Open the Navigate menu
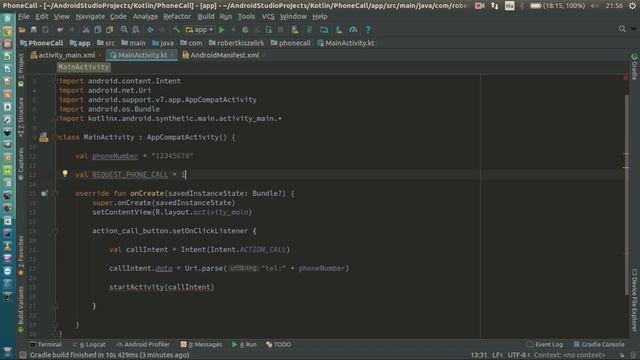 click(90, 16)
